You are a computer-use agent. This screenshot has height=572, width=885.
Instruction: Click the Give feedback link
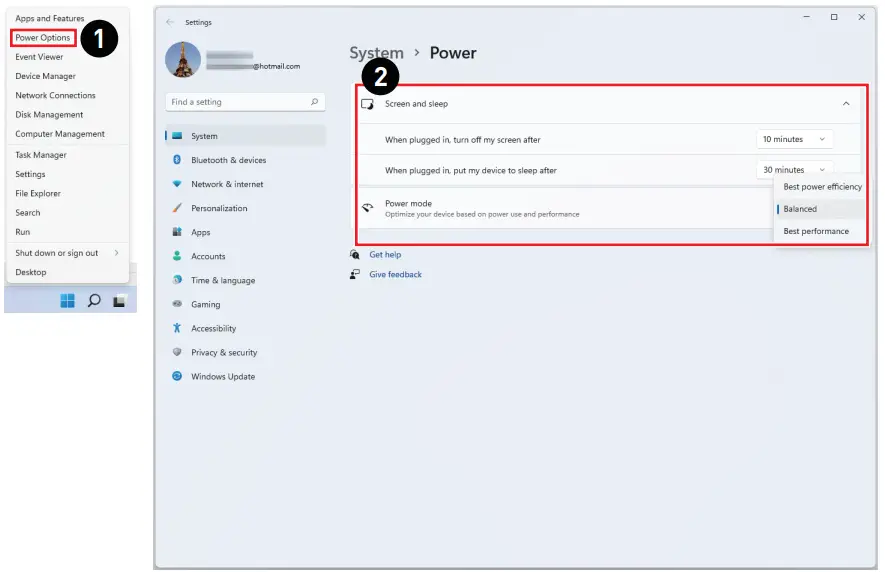click(395, 274)
